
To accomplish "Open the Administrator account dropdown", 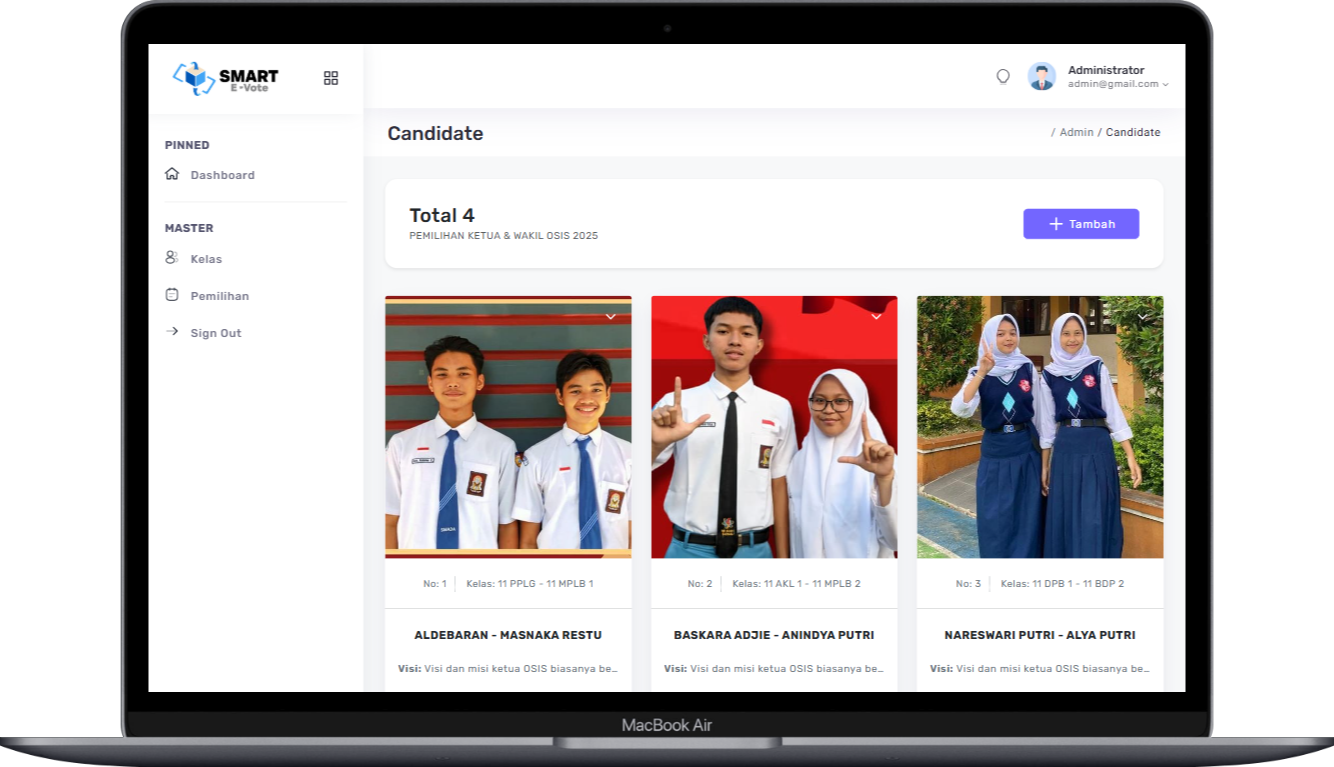I will pyautogui.click(x=1163, y=84).
